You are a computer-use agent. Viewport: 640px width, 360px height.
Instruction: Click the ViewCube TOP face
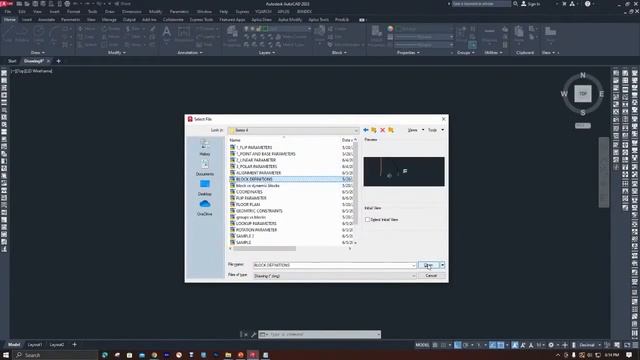[x=583, y=93]
